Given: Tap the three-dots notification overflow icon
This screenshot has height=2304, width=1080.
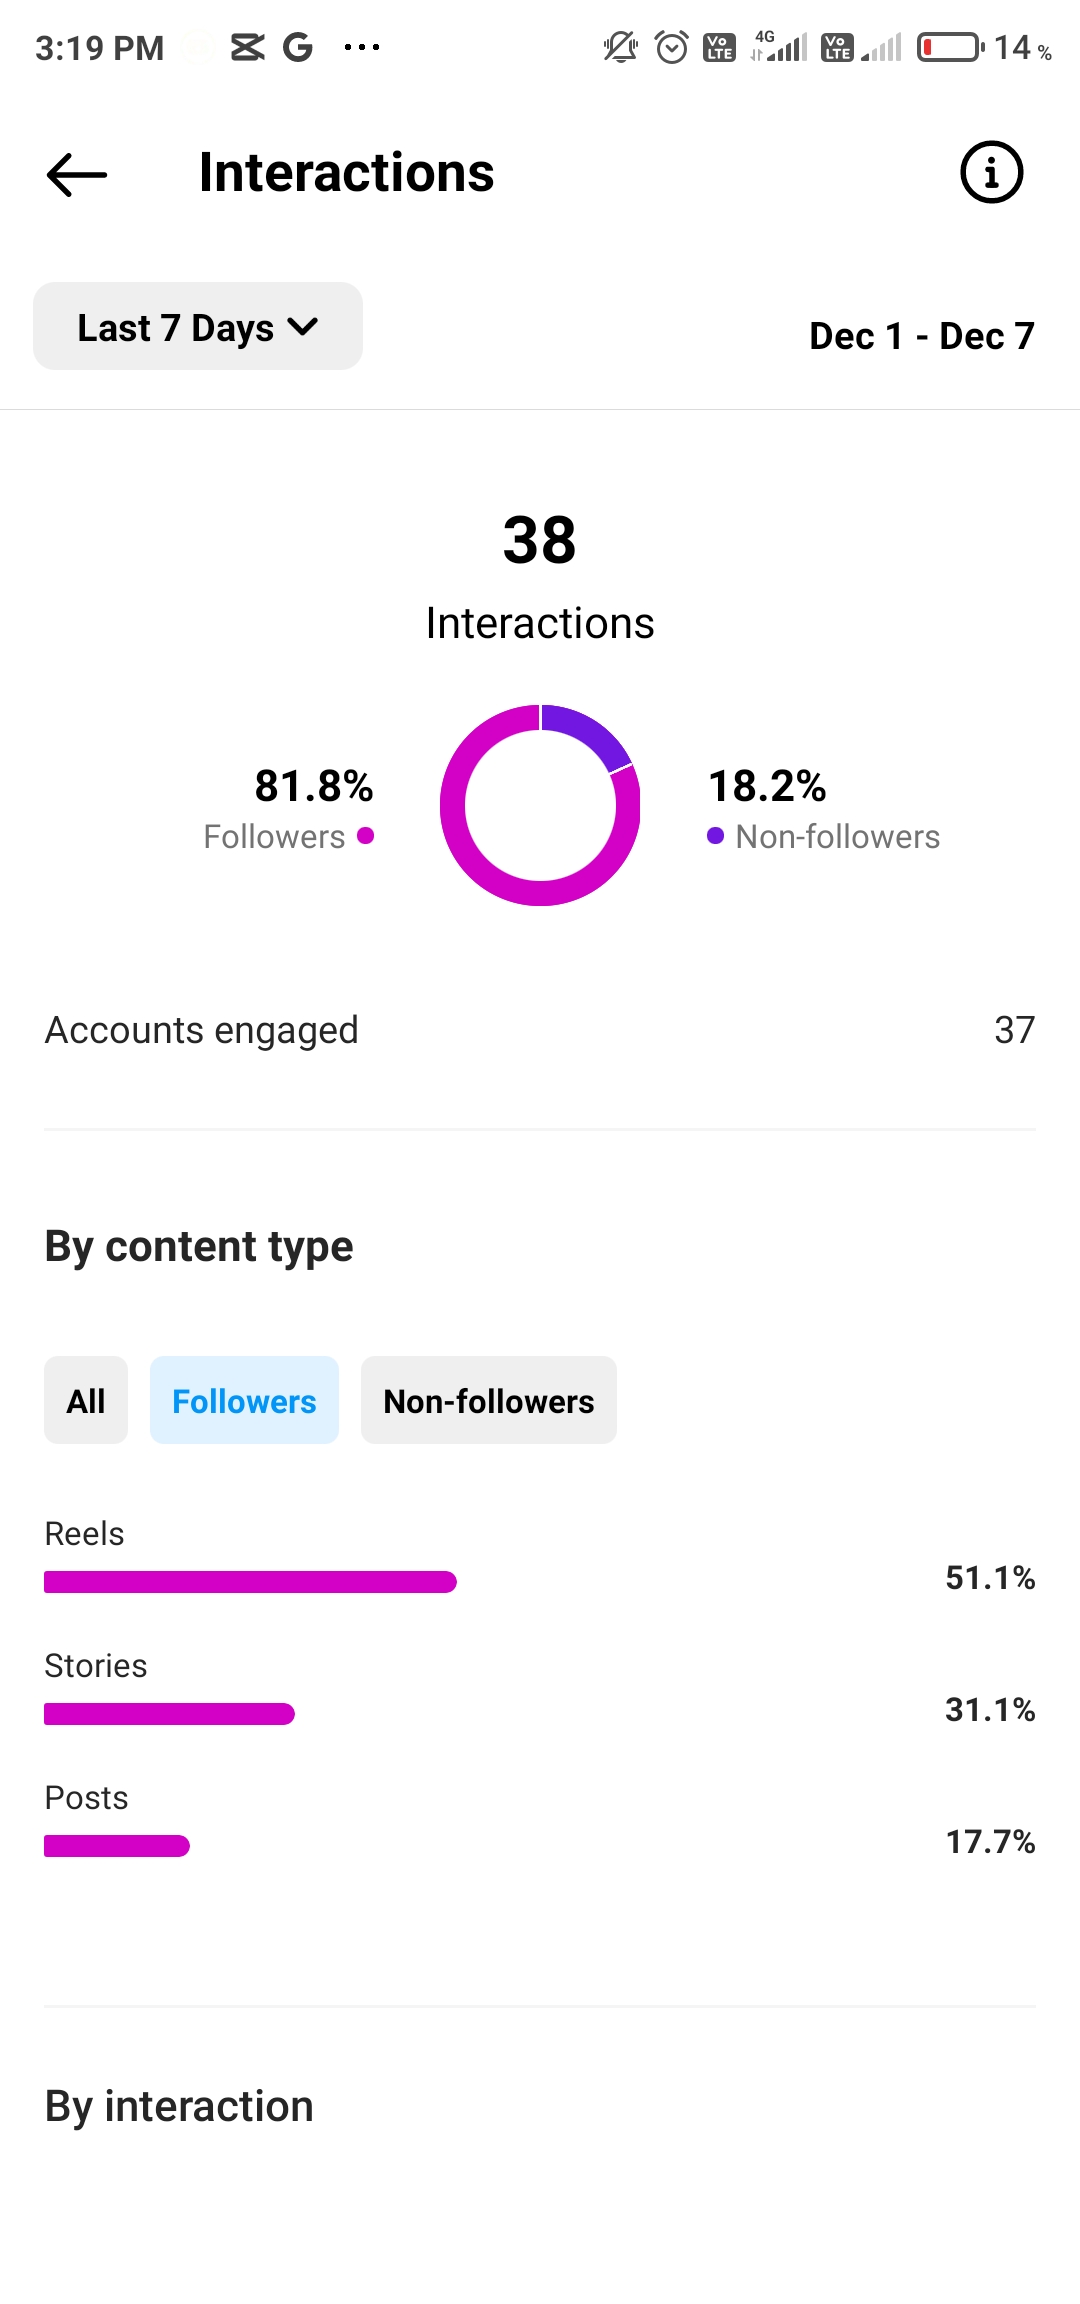Looking at the screenshot, I should point(361,47).
